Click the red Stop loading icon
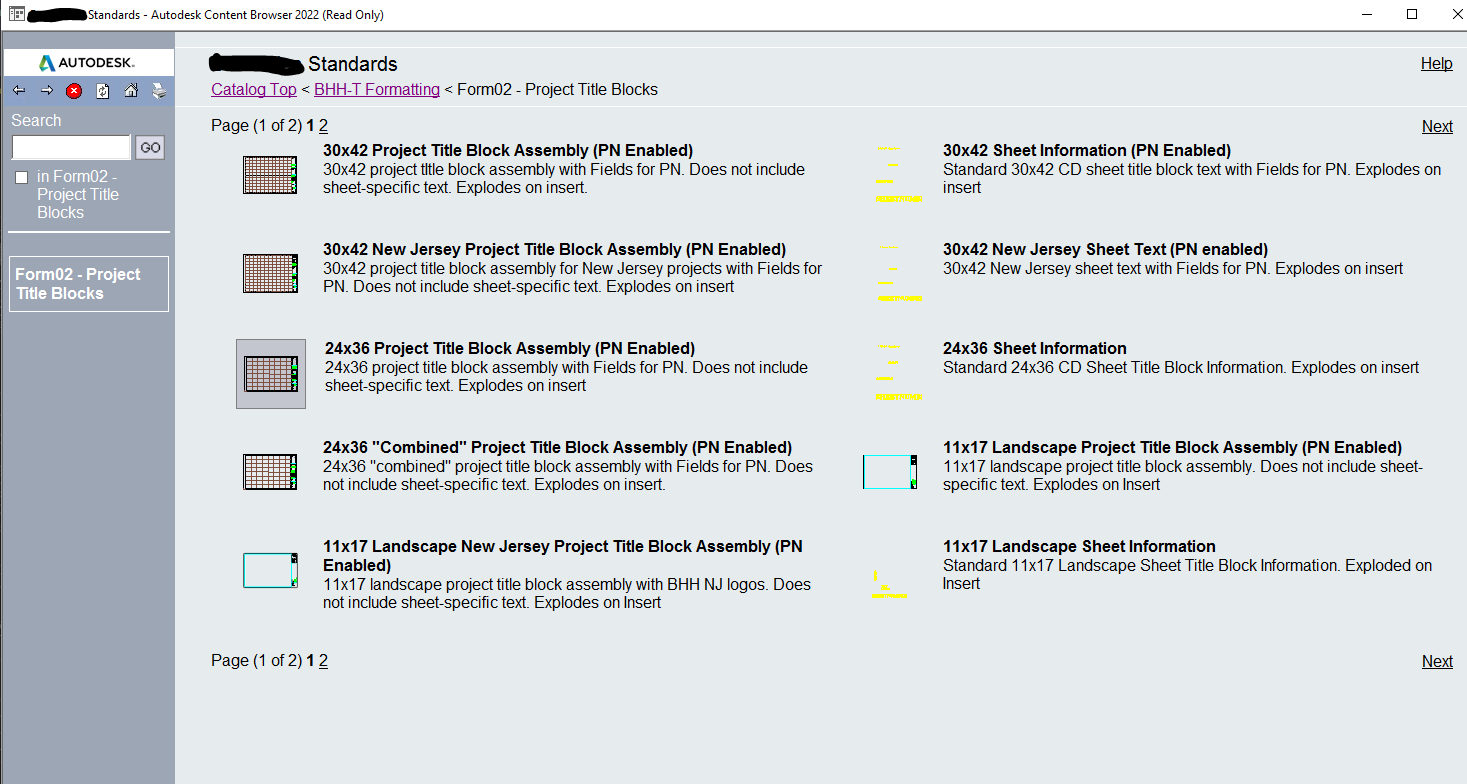The height and width of the screenshot is (784, 1467). (73, 90)
